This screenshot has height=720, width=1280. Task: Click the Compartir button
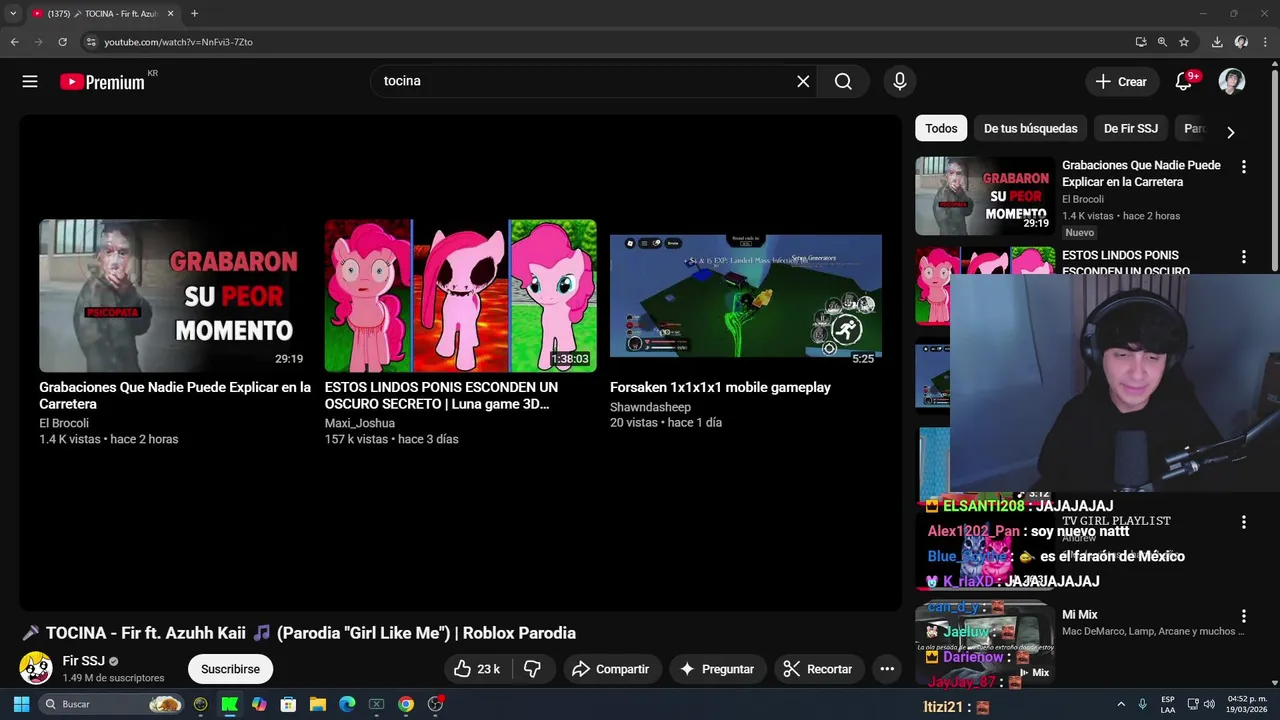click(x=610, y=669)
